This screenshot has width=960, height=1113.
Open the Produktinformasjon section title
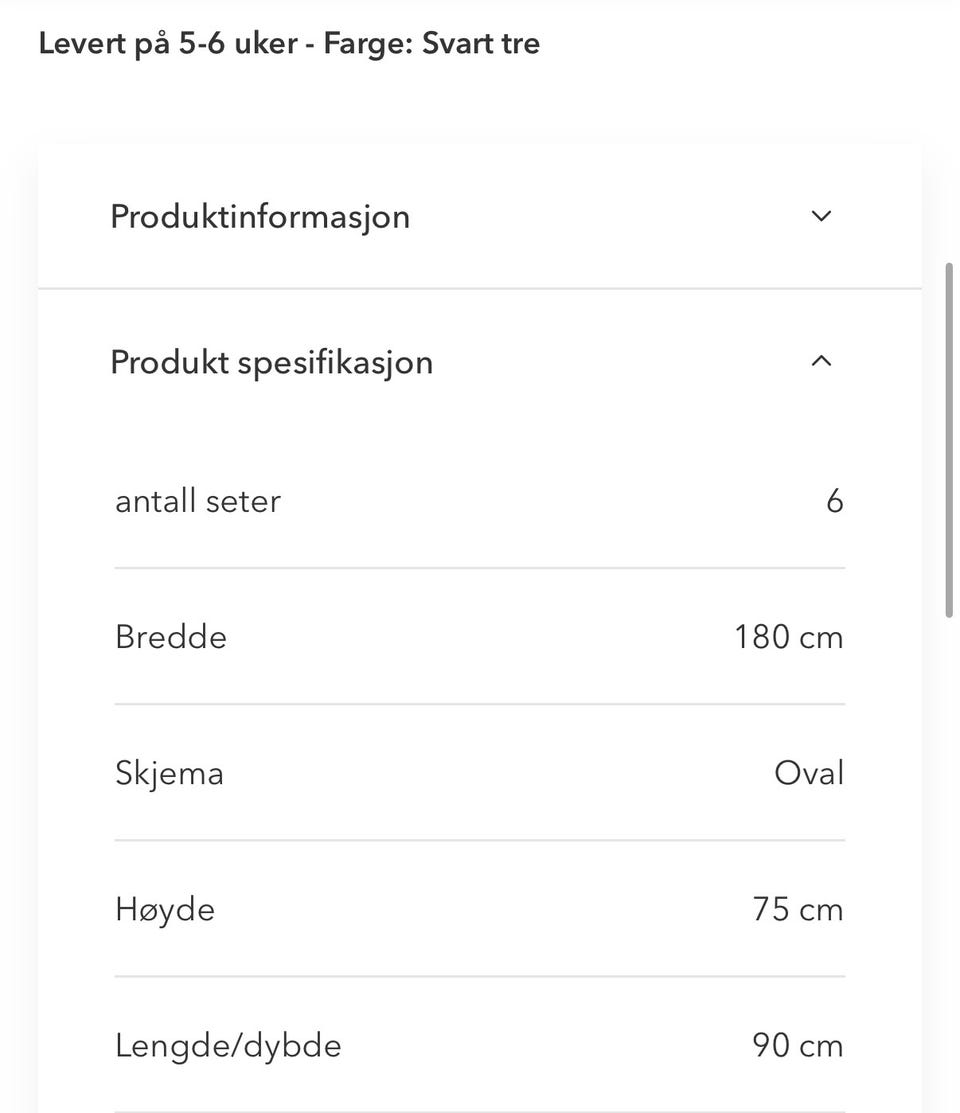tap(260, 216)
